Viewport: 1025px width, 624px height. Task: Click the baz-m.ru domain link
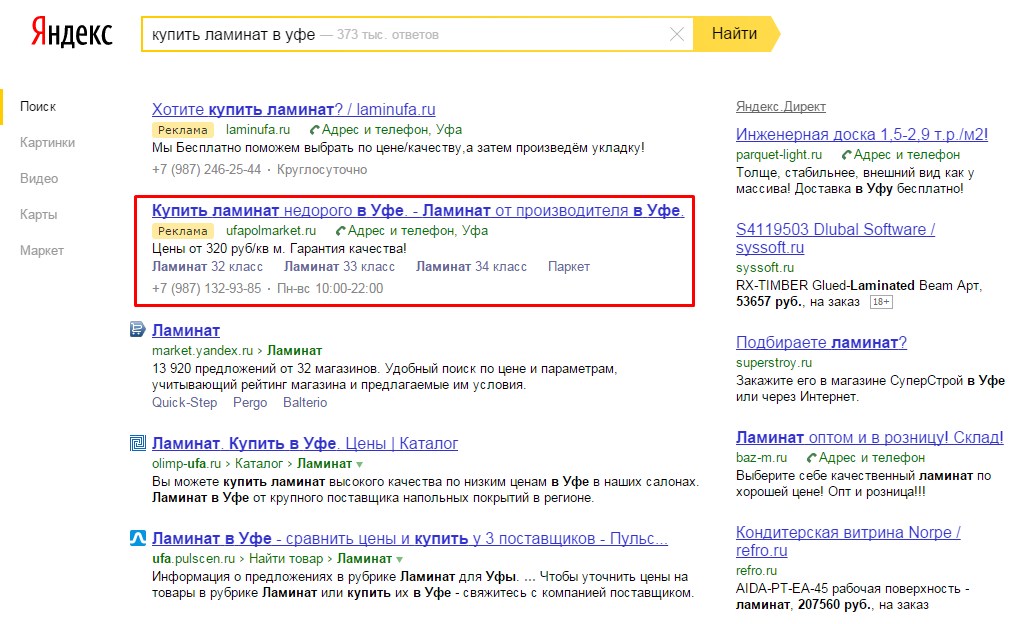(x=762, y=457)
